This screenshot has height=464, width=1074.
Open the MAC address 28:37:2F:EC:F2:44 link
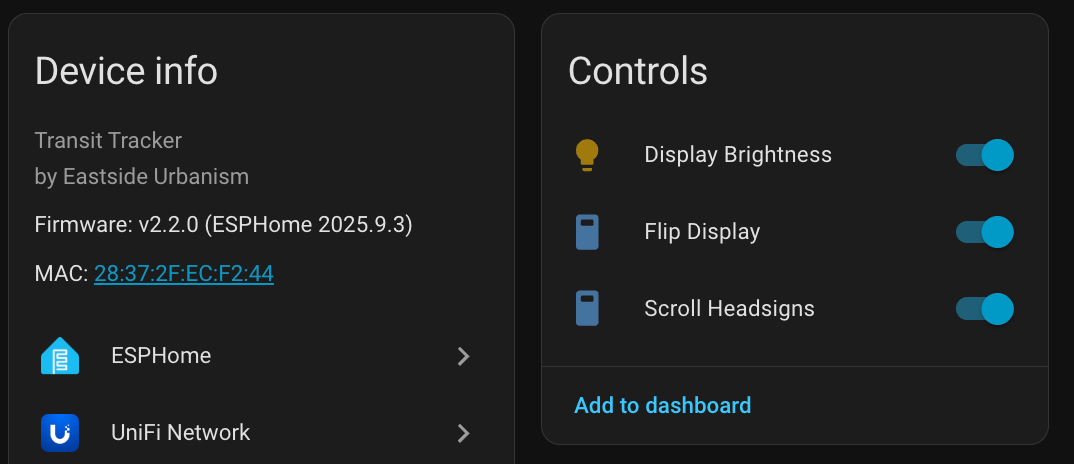tap(184, 273)
